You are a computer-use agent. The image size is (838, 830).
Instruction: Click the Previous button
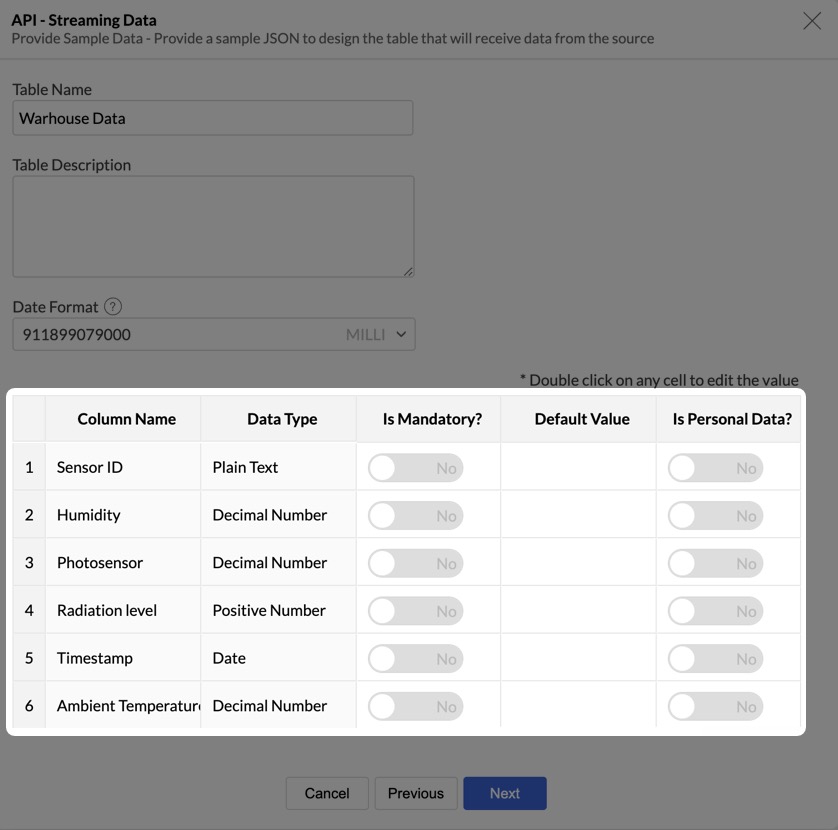[x=415, y=793]
